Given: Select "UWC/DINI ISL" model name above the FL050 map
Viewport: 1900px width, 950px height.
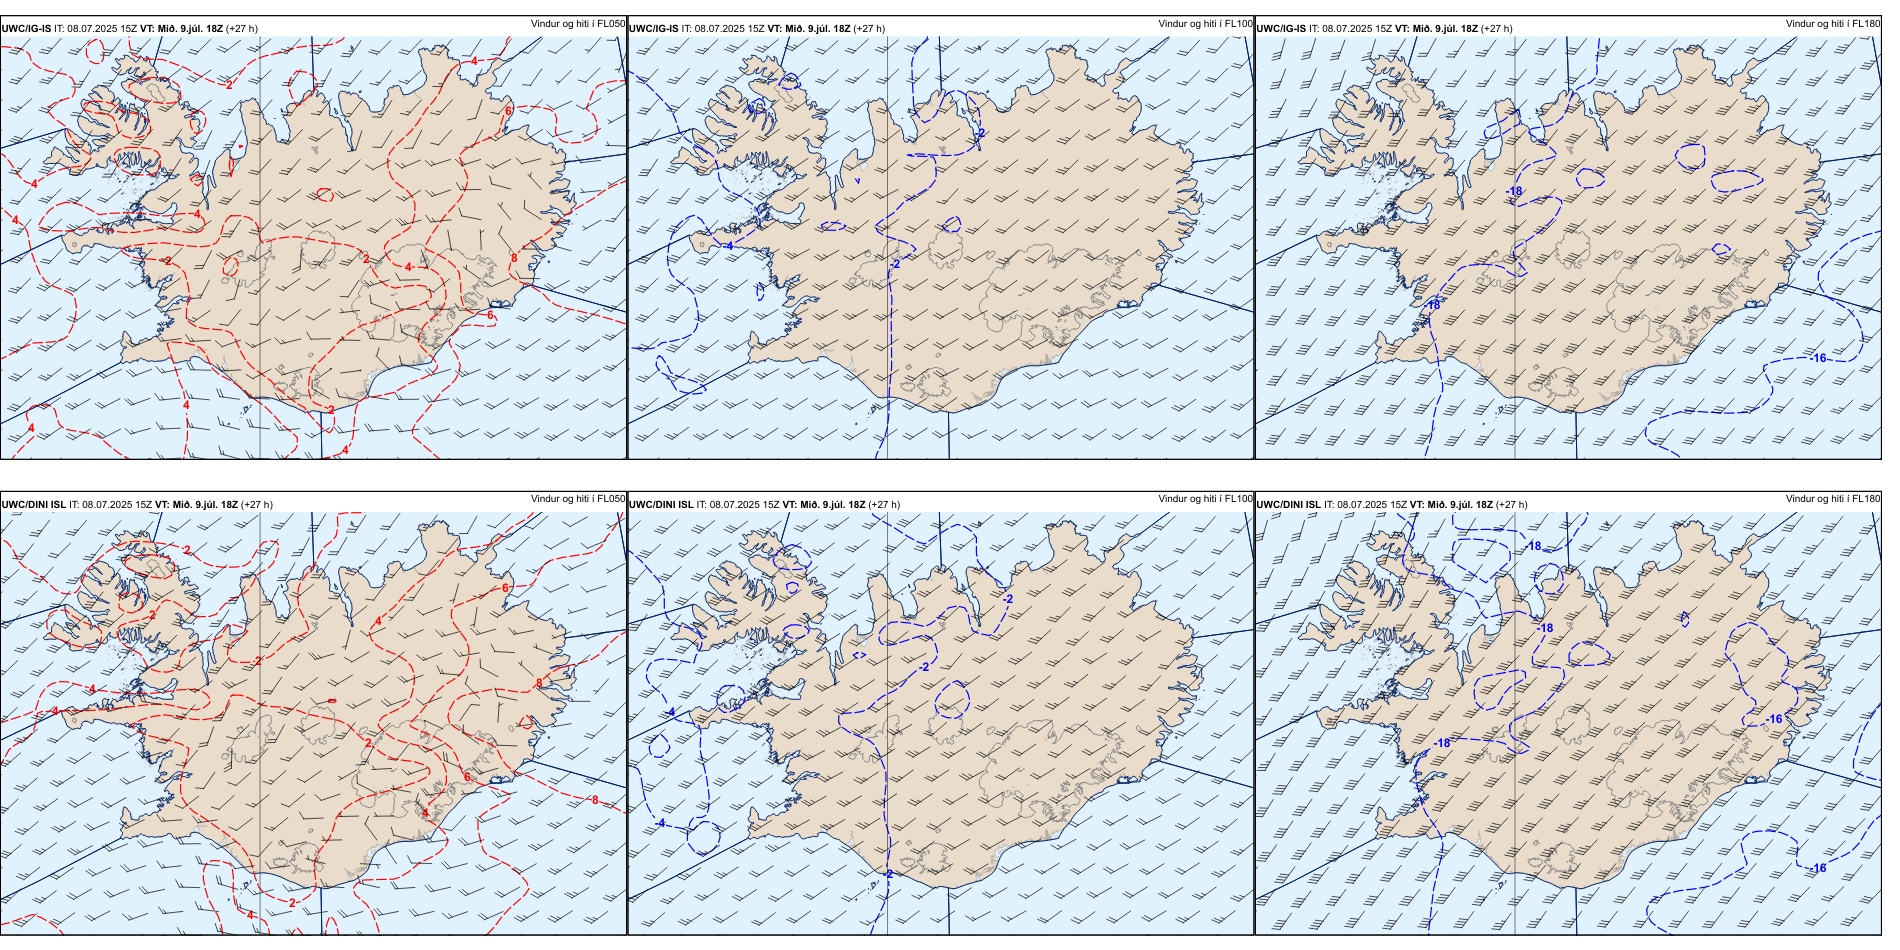Looking at the screenshot, I should point(34,505).
